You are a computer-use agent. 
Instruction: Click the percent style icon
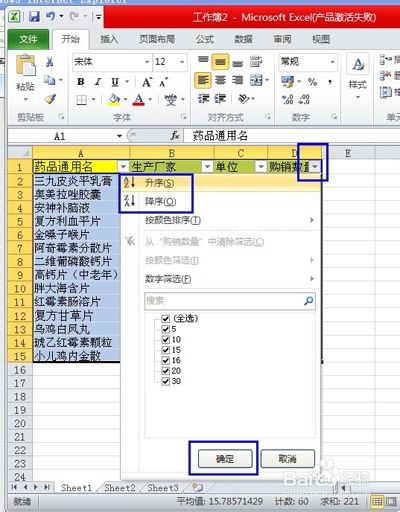(312, 82)
